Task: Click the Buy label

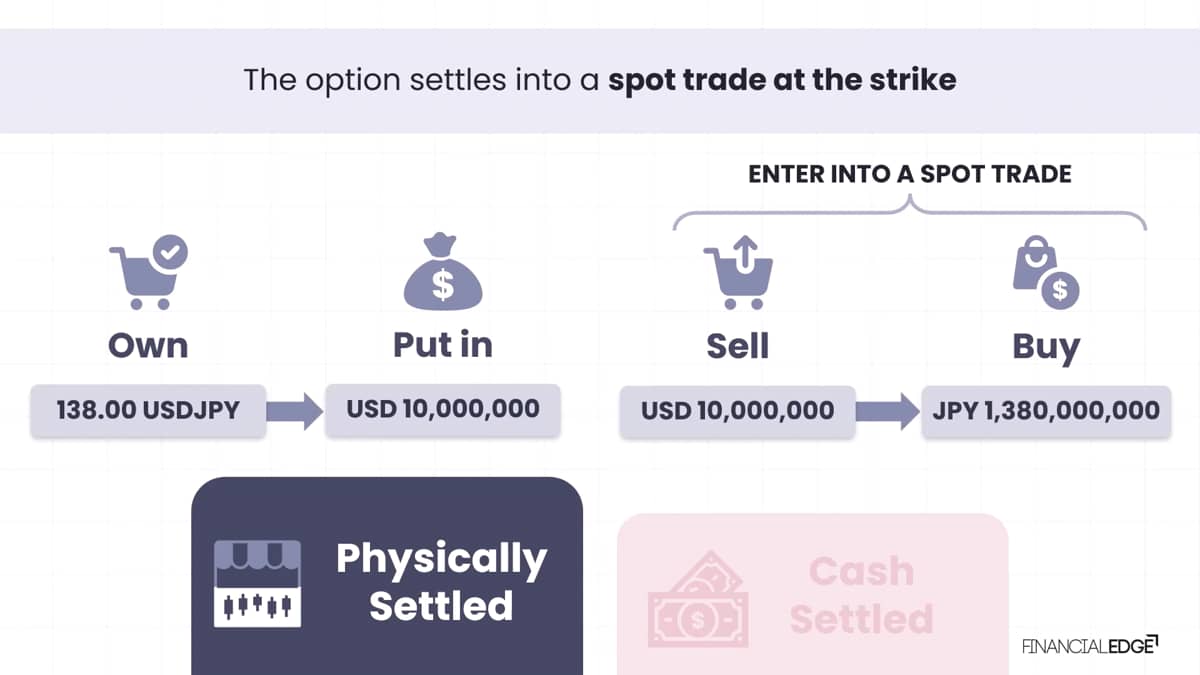Action: pyautogui.click(x=1046, y=347)
